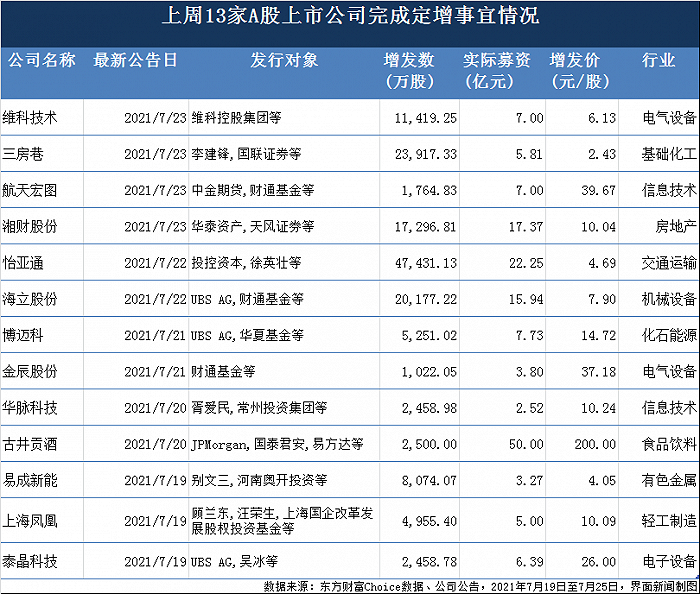Click the share count 1,764.83
This screenshot has width=700, height=594.
pos(429,191)
